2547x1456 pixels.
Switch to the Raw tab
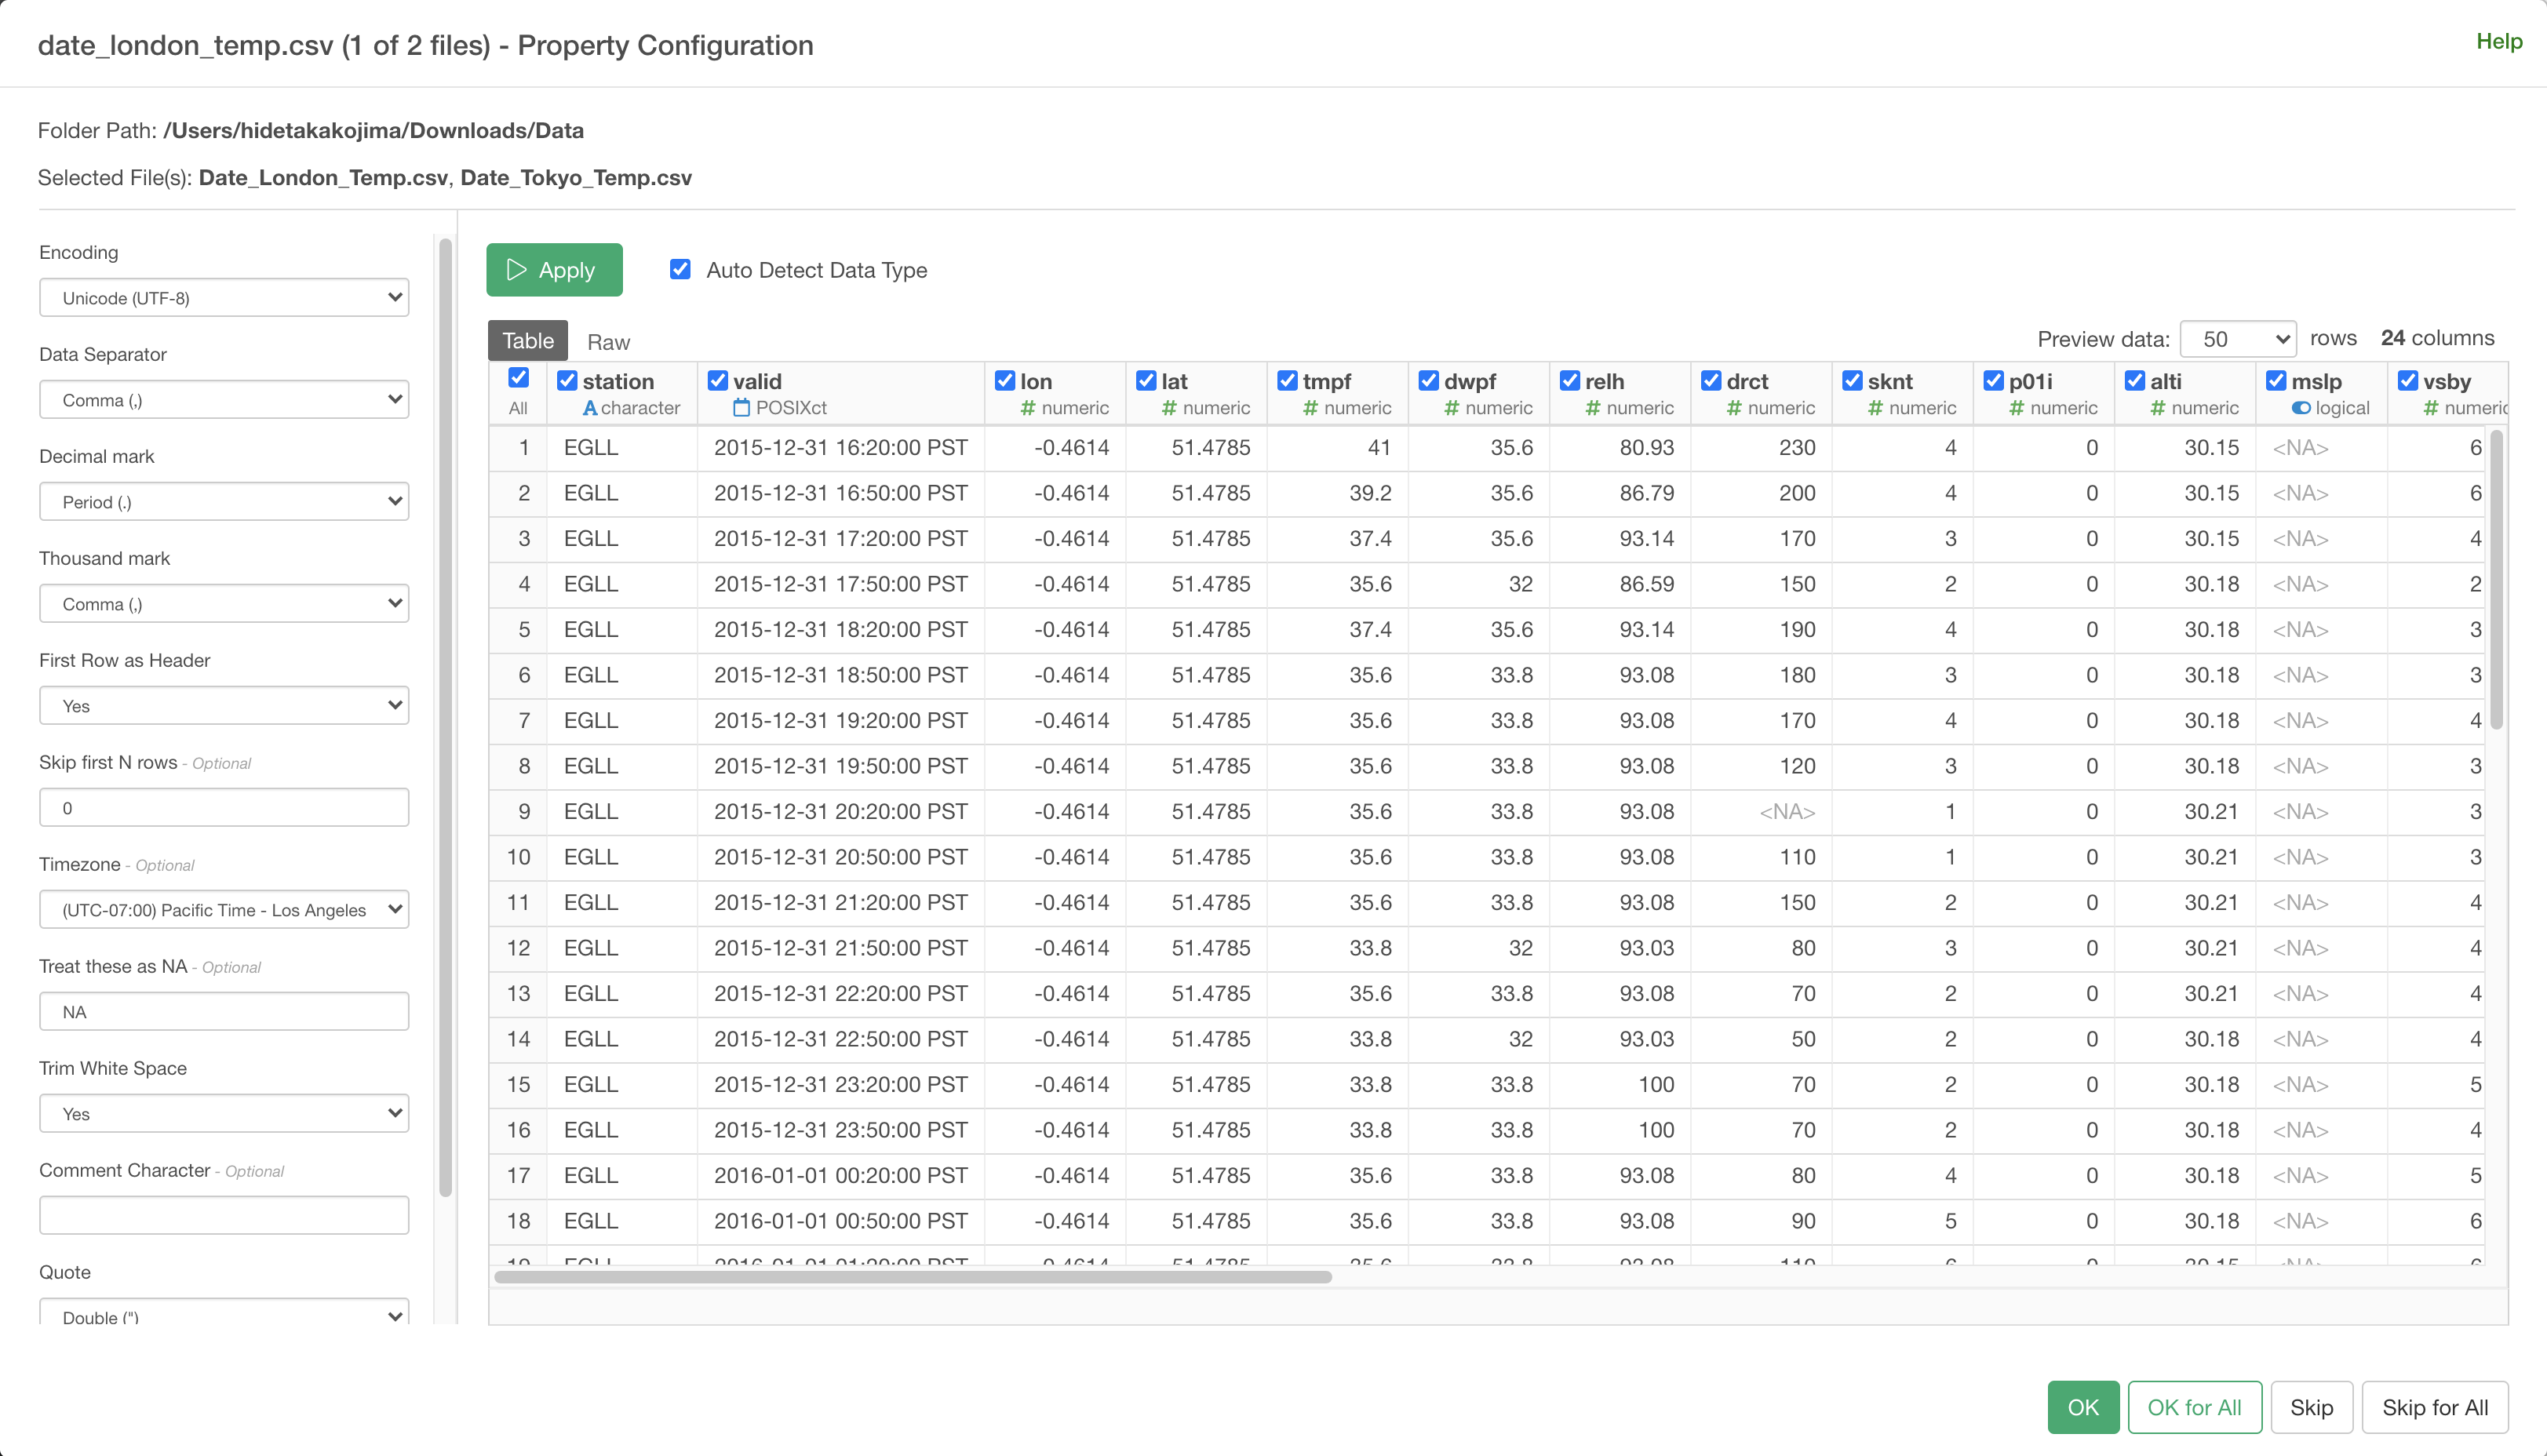pyautogui.click(x=608, y=342)
